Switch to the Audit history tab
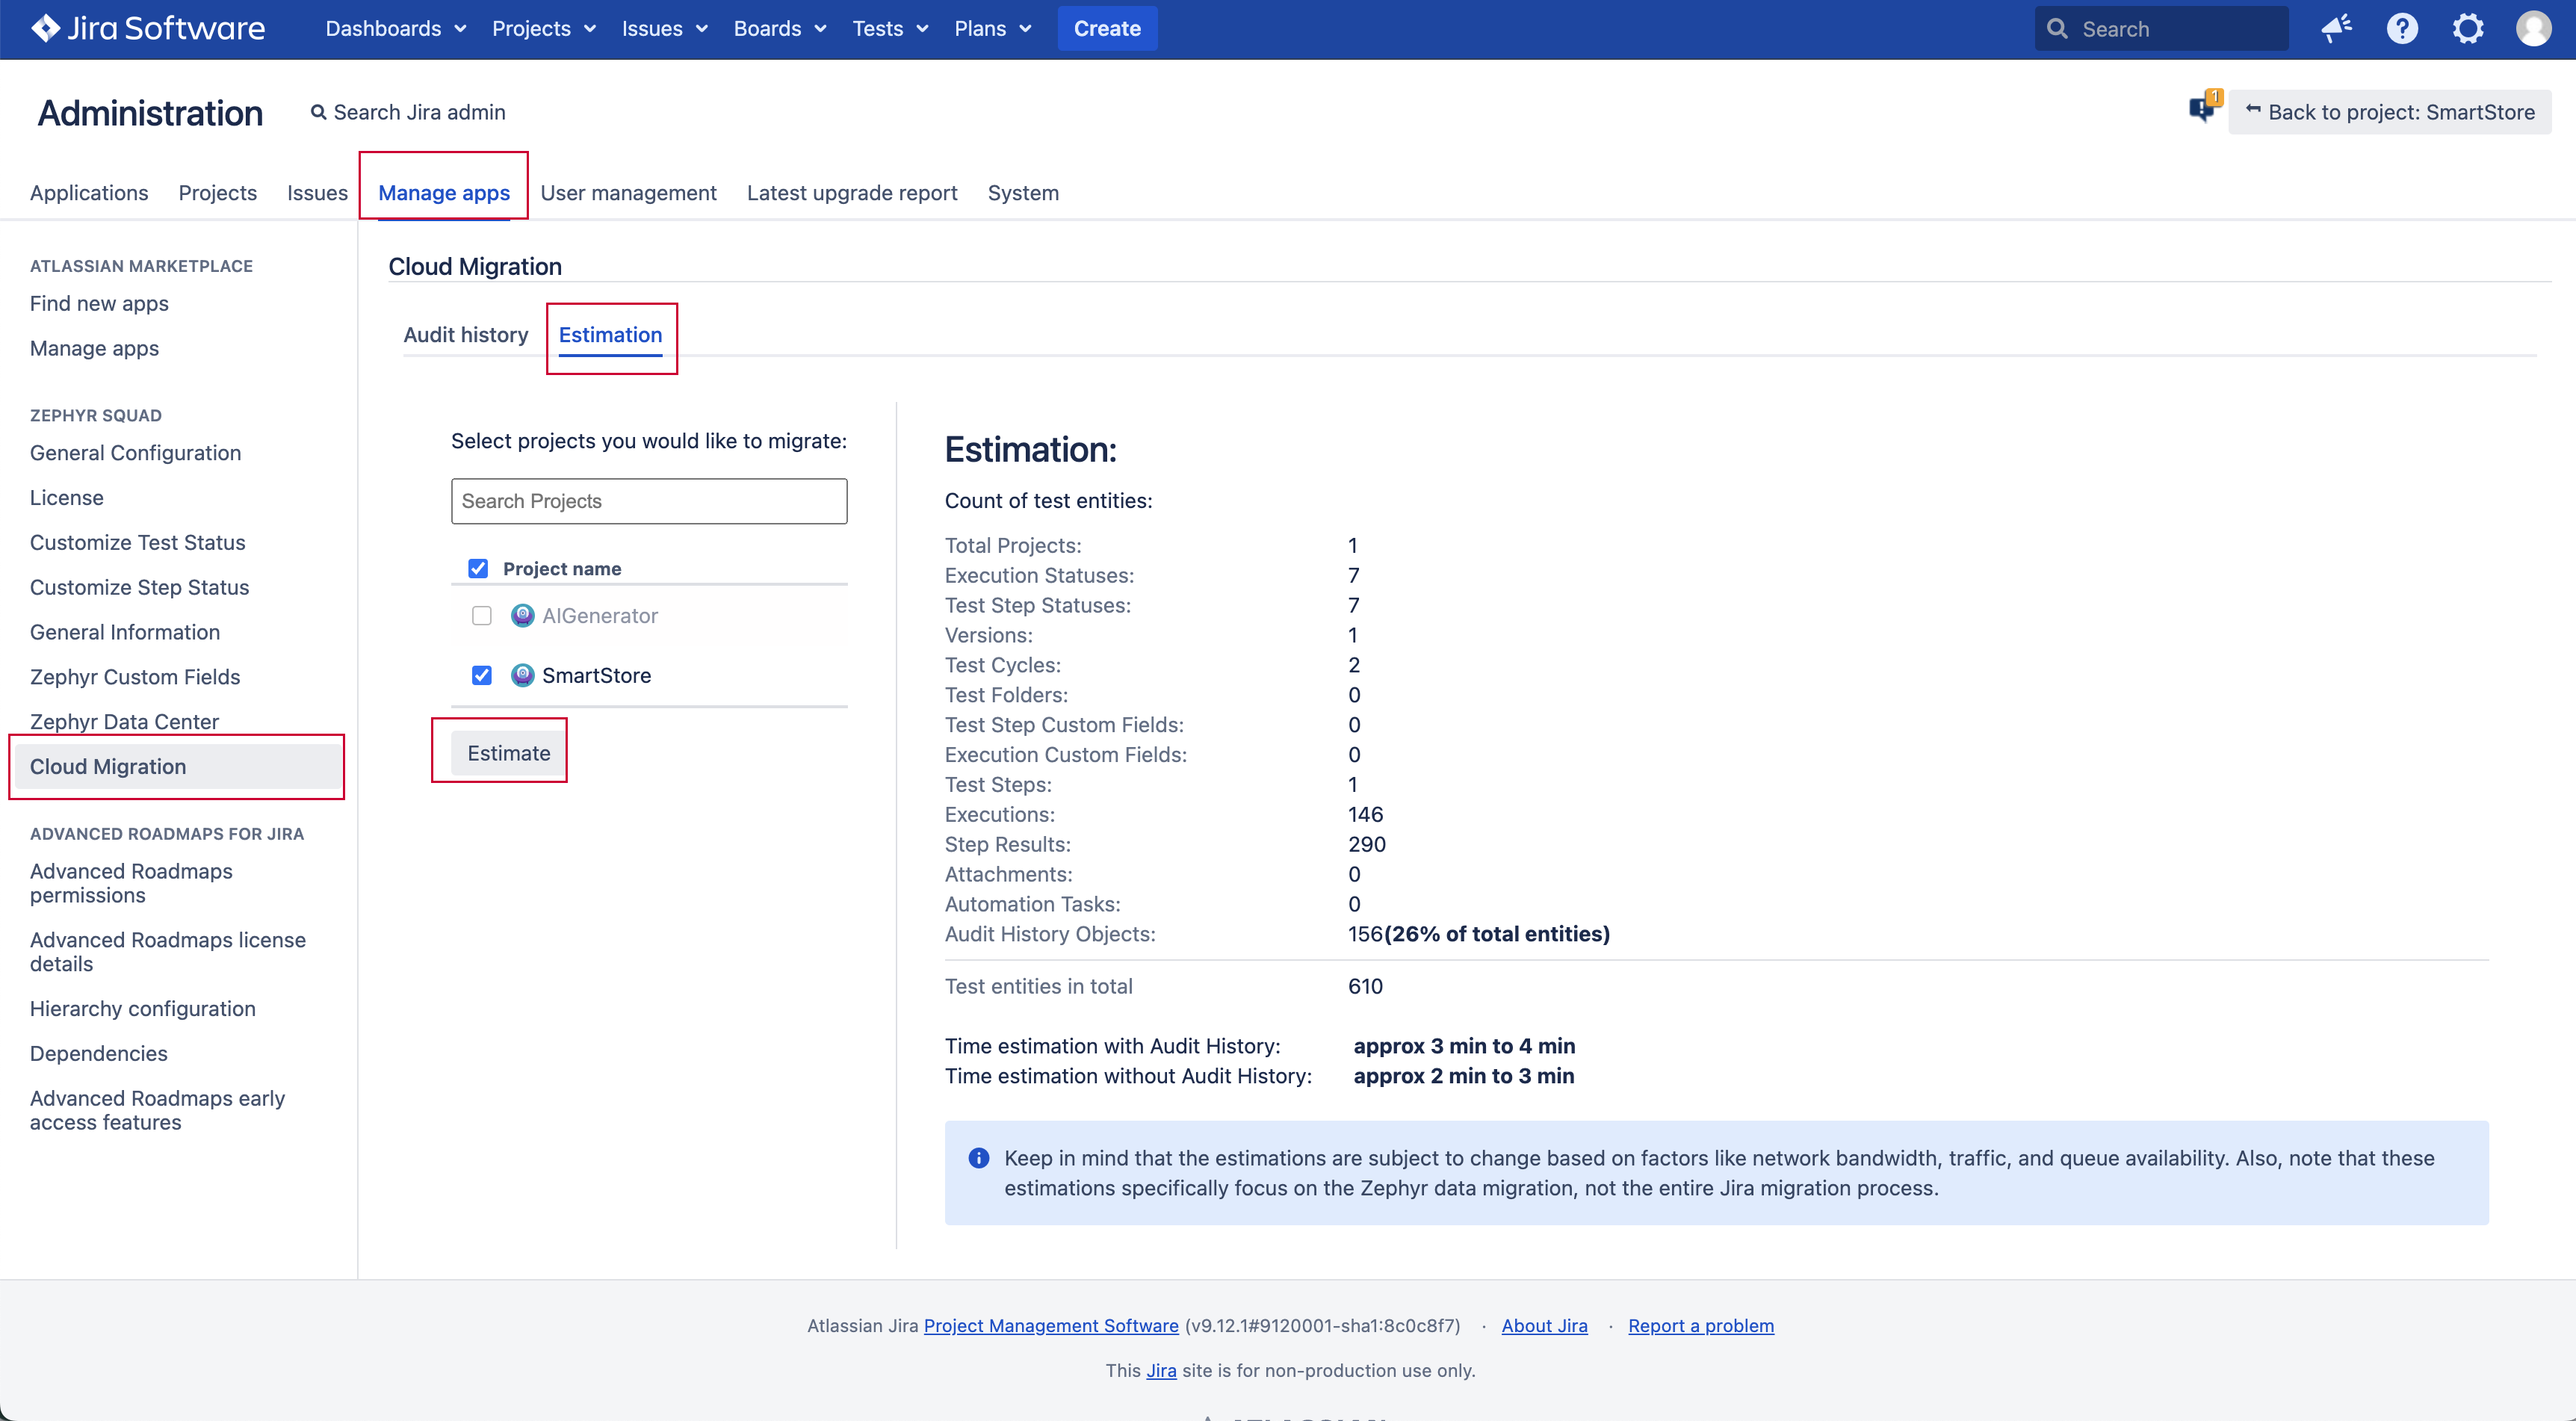2576x1421 pixels. (464, 334)
